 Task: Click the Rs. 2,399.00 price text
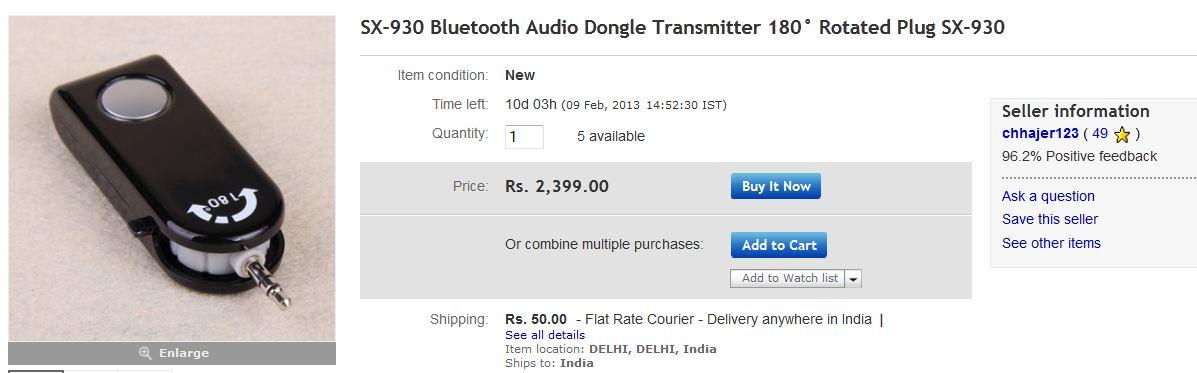coord(557,186)
